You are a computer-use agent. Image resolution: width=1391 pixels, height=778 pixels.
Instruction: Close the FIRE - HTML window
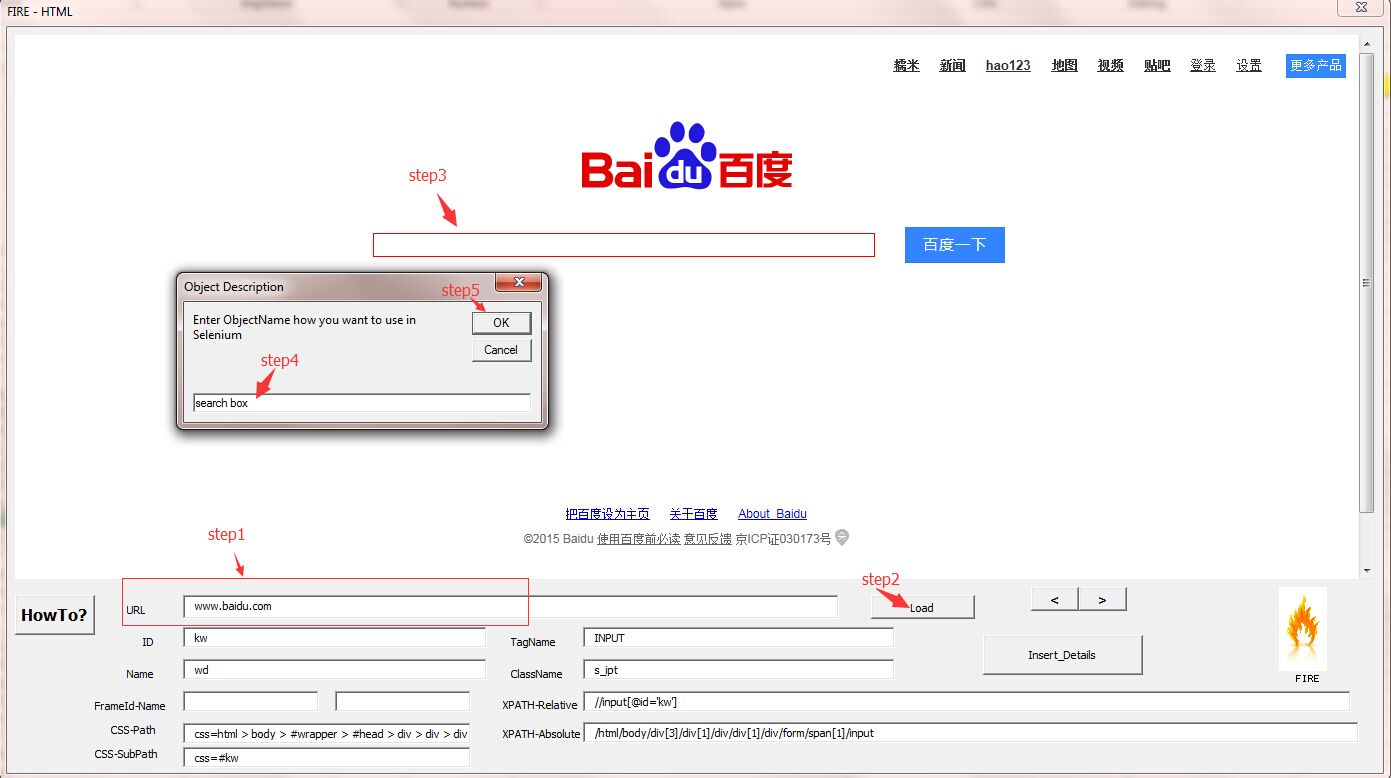pyautogui.click(x=1361, y=7)
